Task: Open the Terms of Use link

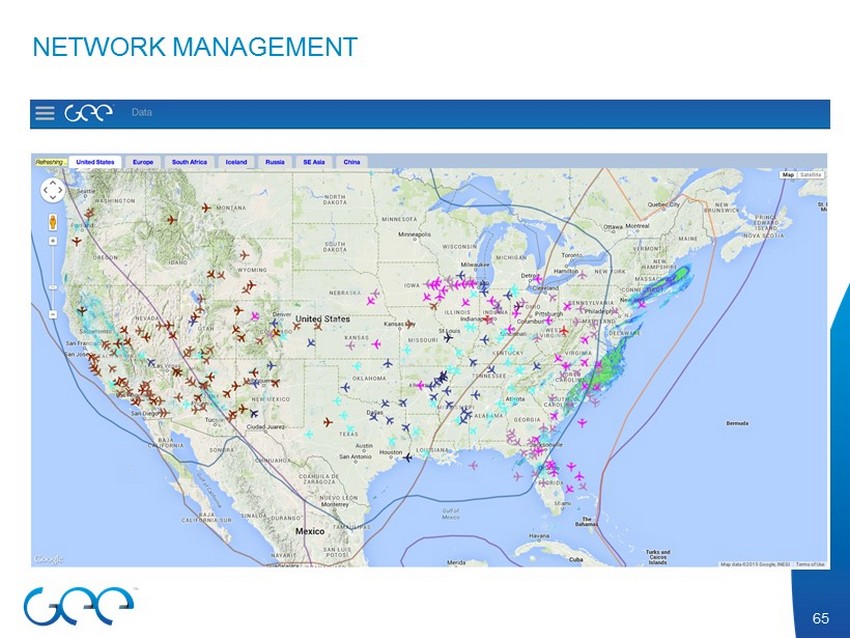Action: [x=810, y=564]
